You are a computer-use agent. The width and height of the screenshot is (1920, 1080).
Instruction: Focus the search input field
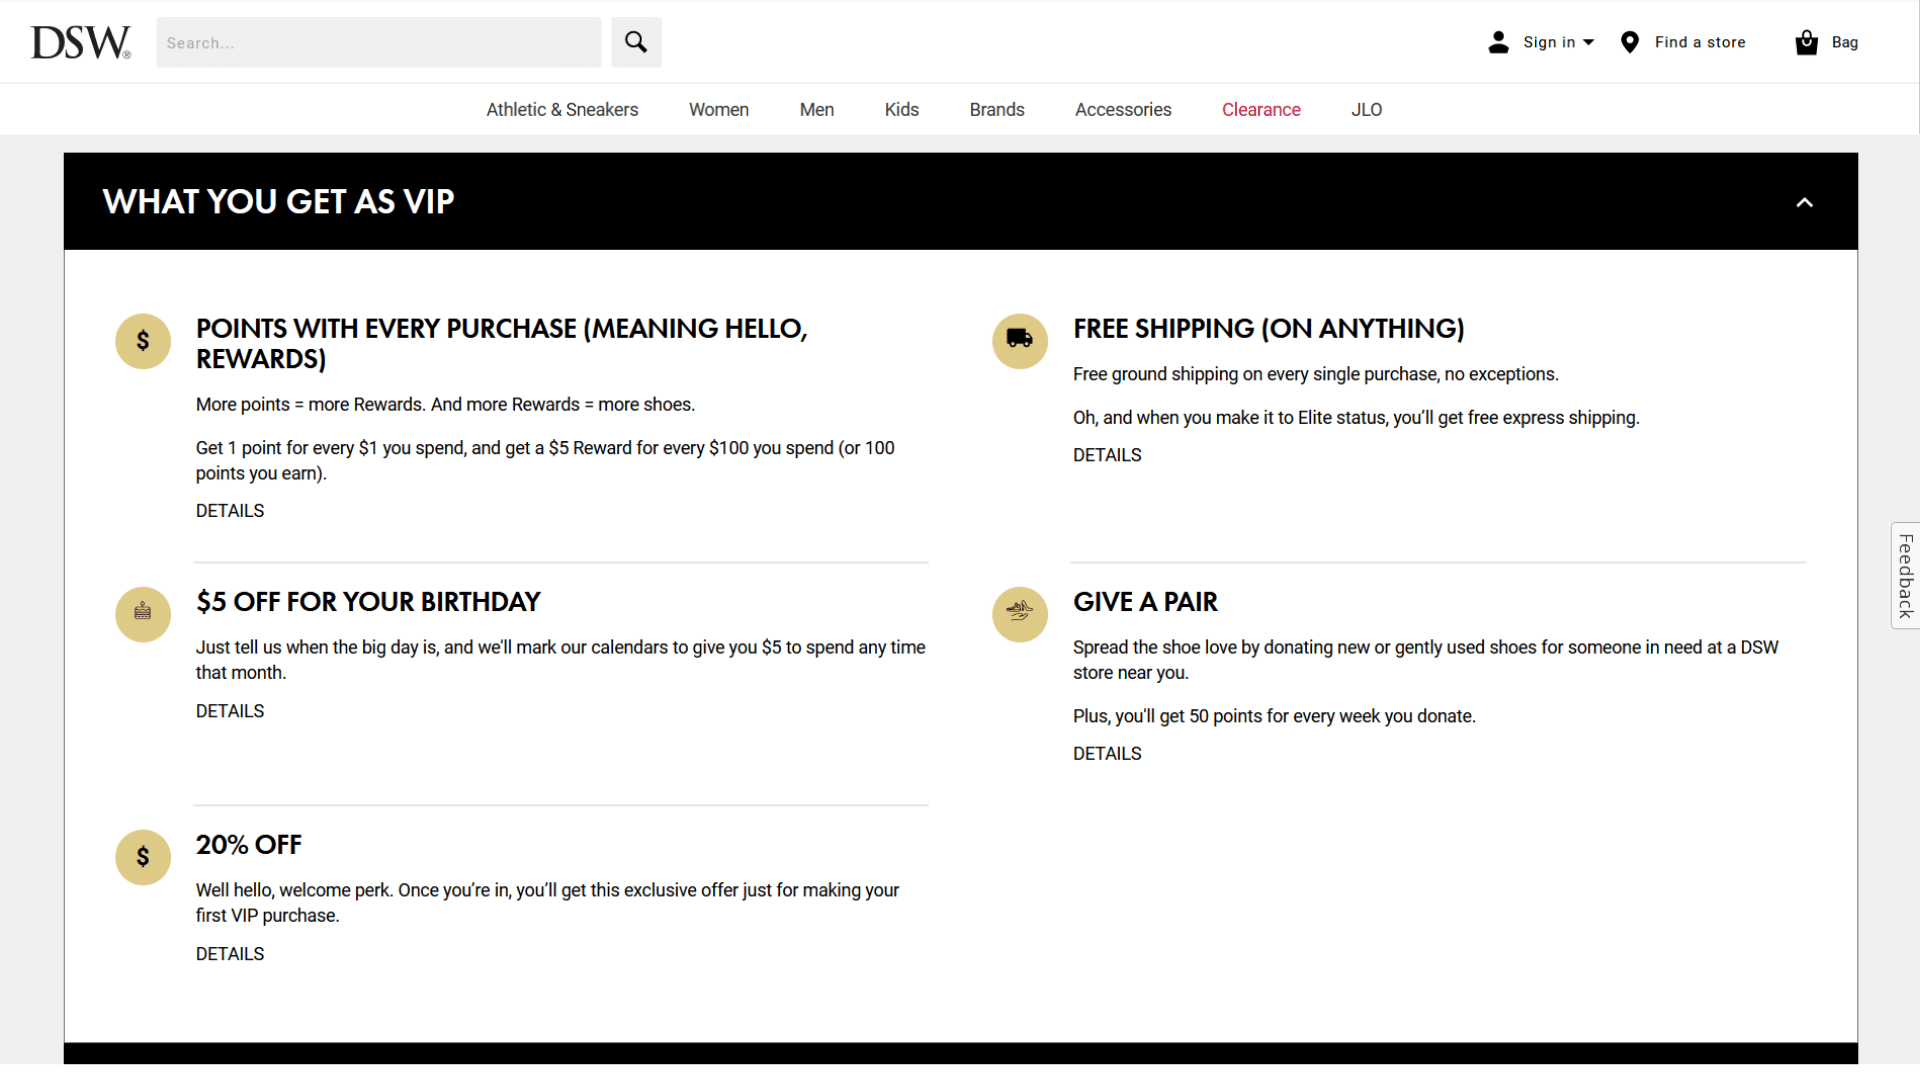(x=378, y=43)
